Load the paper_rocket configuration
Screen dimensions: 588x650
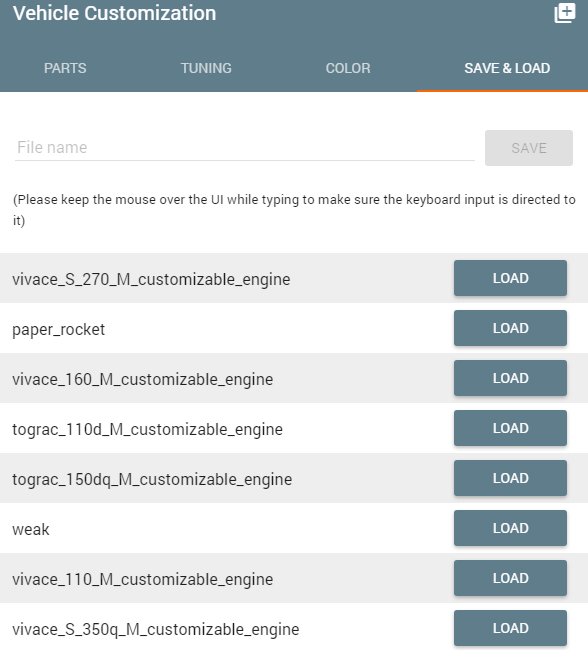pos(510,328)
